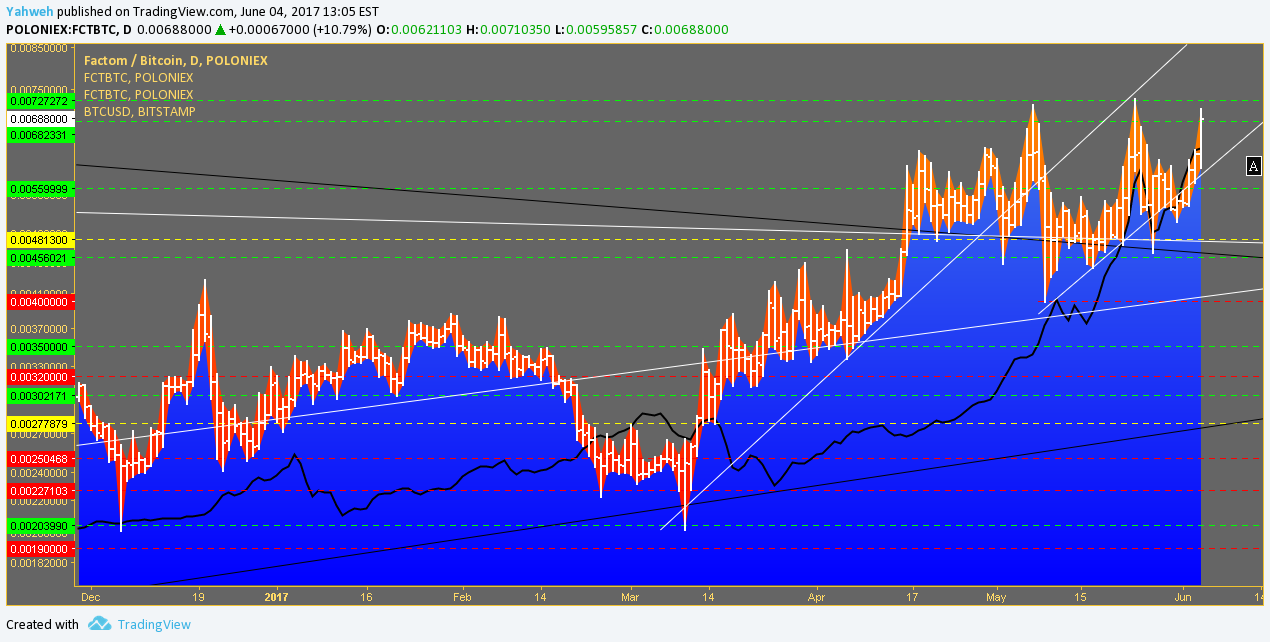Click the 'A' marker box on right axis

[x=1254, y=166]
